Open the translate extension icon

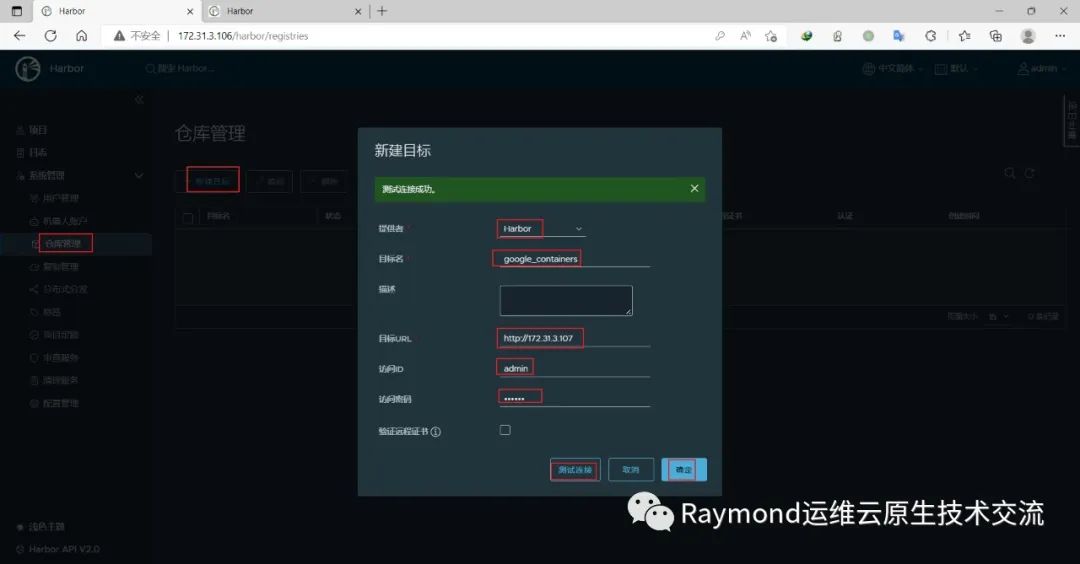(x=899, y=36)
